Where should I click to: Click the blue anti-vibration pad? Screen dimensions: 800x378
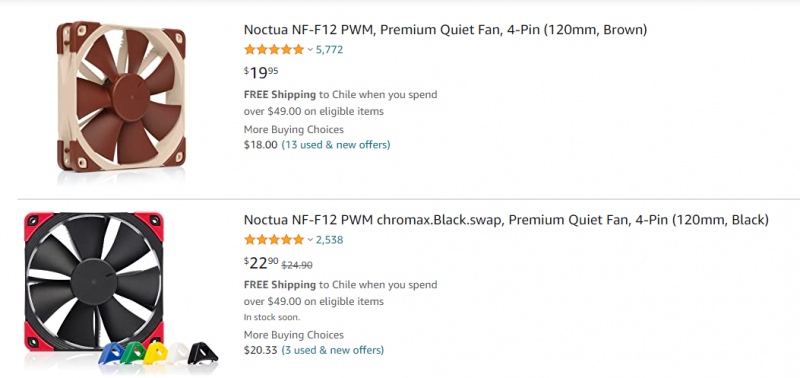tap(111, 354)
